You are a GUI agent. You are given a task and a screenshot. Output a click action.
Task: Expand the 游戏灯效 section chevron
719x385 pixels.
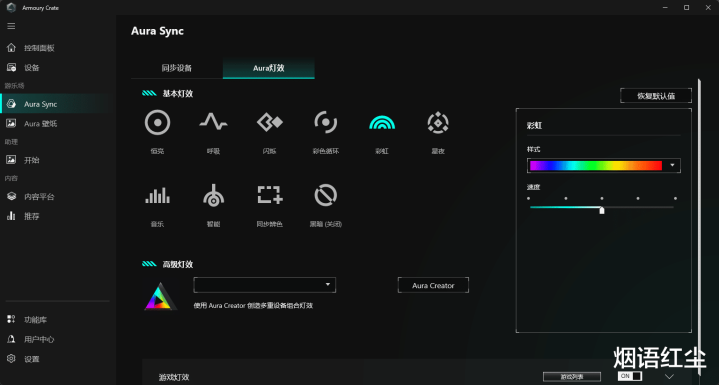point(669,376)
